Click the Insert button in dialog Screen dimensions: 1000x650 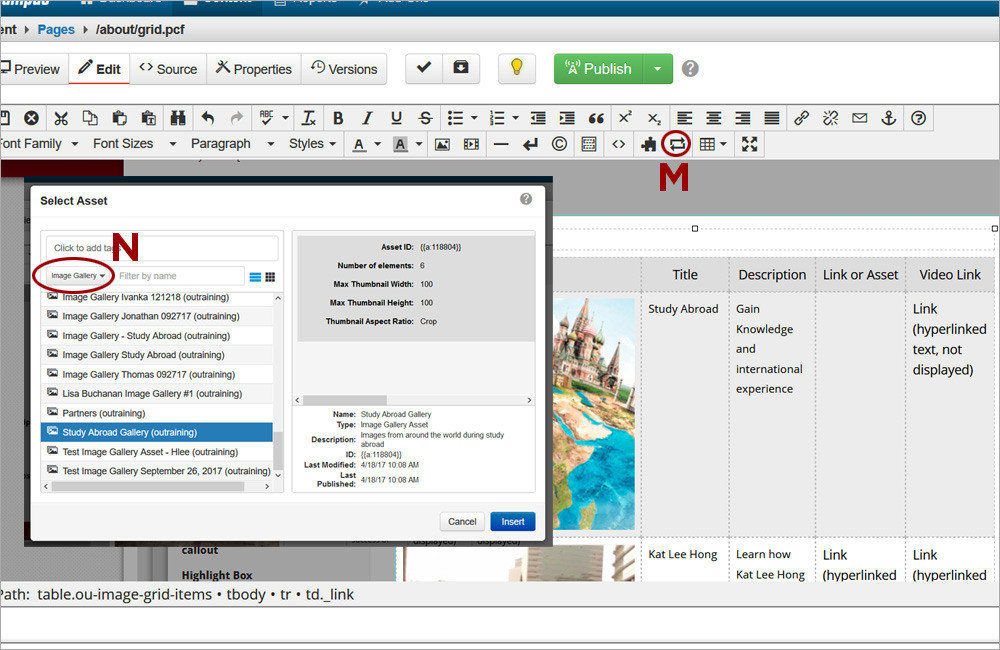pyautogui.click(x=512, y=521)
